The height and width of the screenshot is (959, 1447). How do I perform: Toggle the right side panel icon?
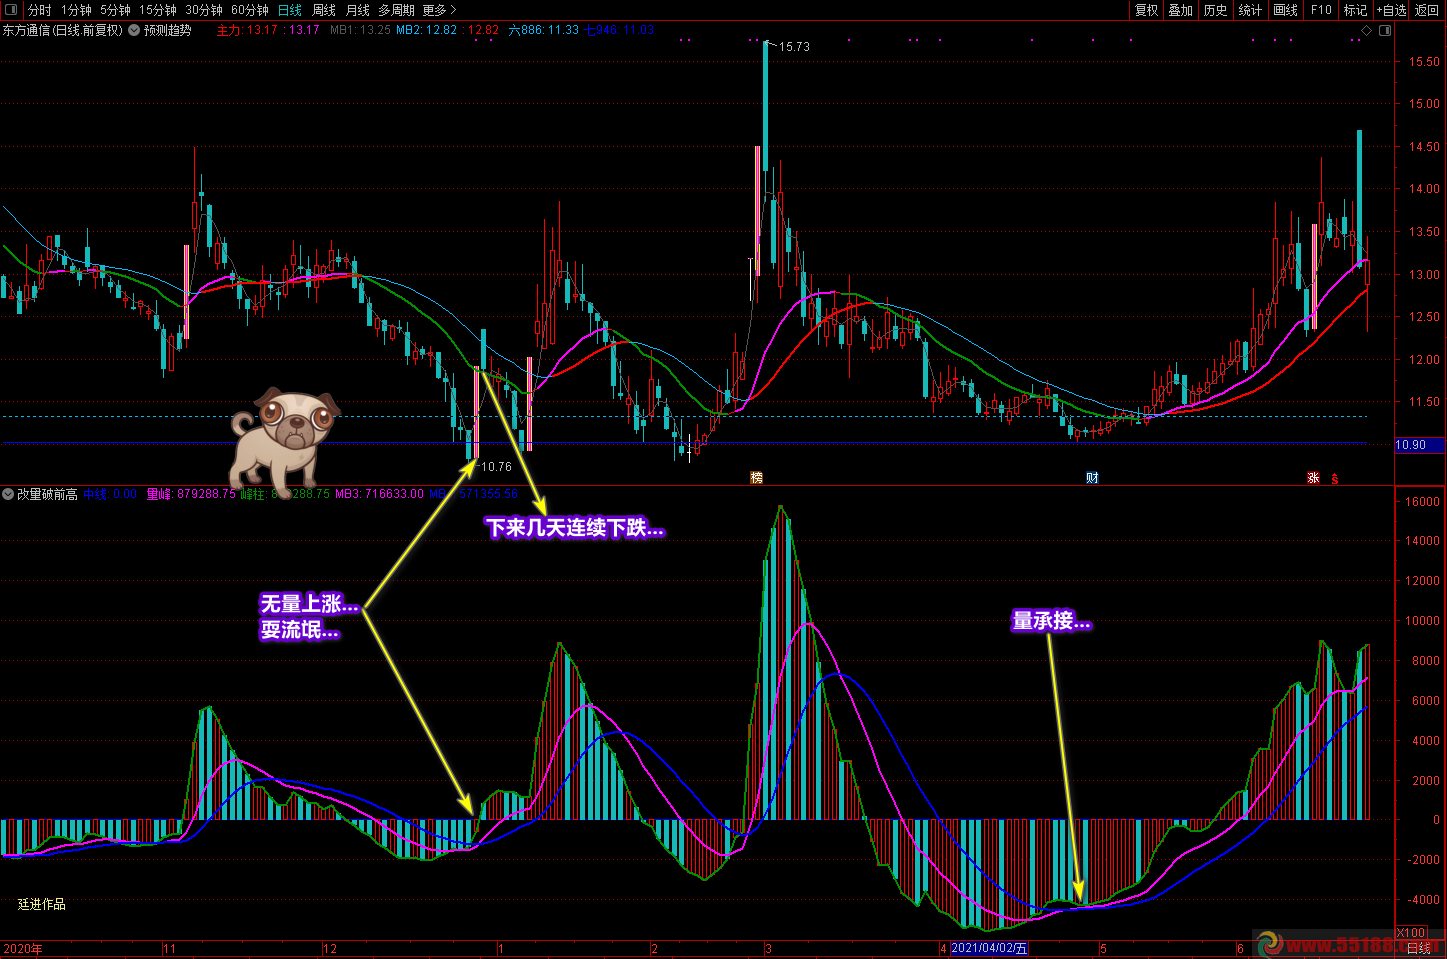[x=1385, y=30]
